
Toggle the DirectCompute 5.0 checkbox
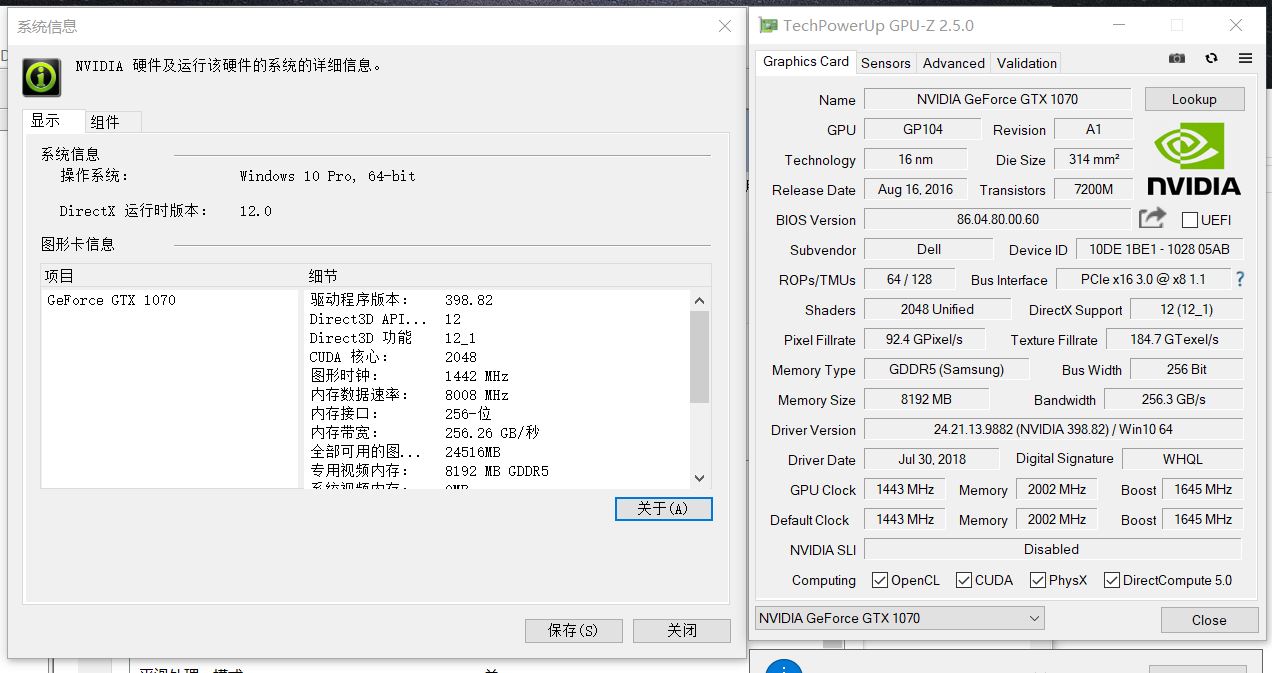[x=1110, y=580]
